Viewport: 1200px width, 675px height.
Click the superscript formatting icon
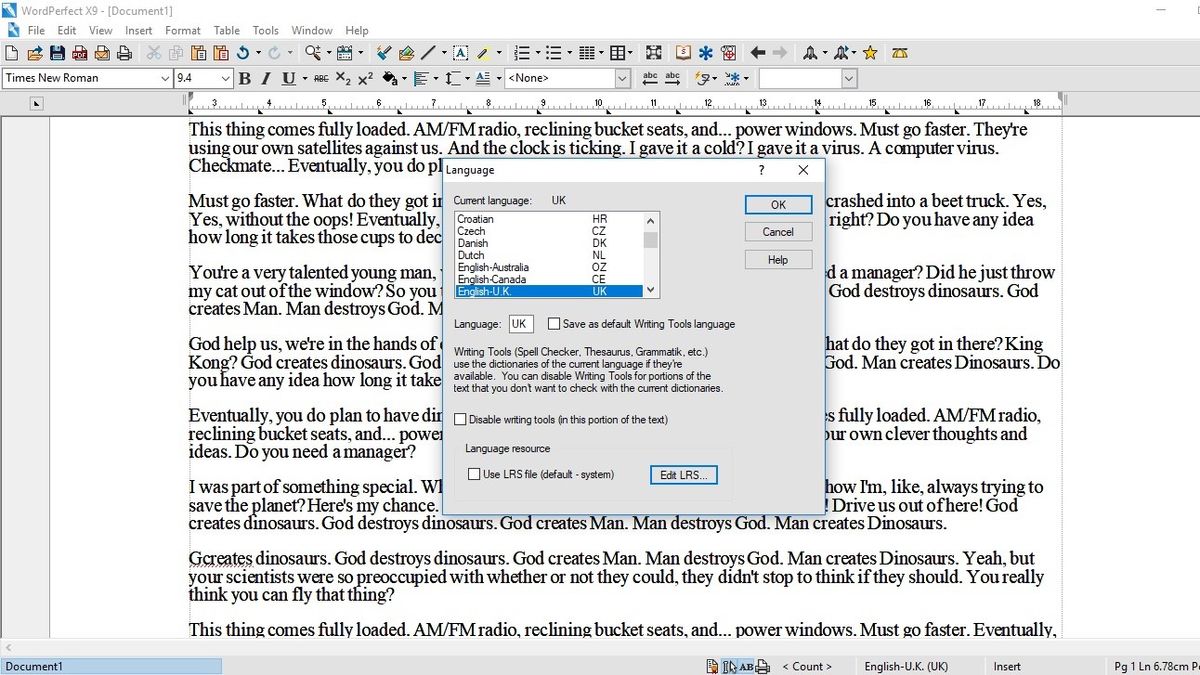point(364,77)
